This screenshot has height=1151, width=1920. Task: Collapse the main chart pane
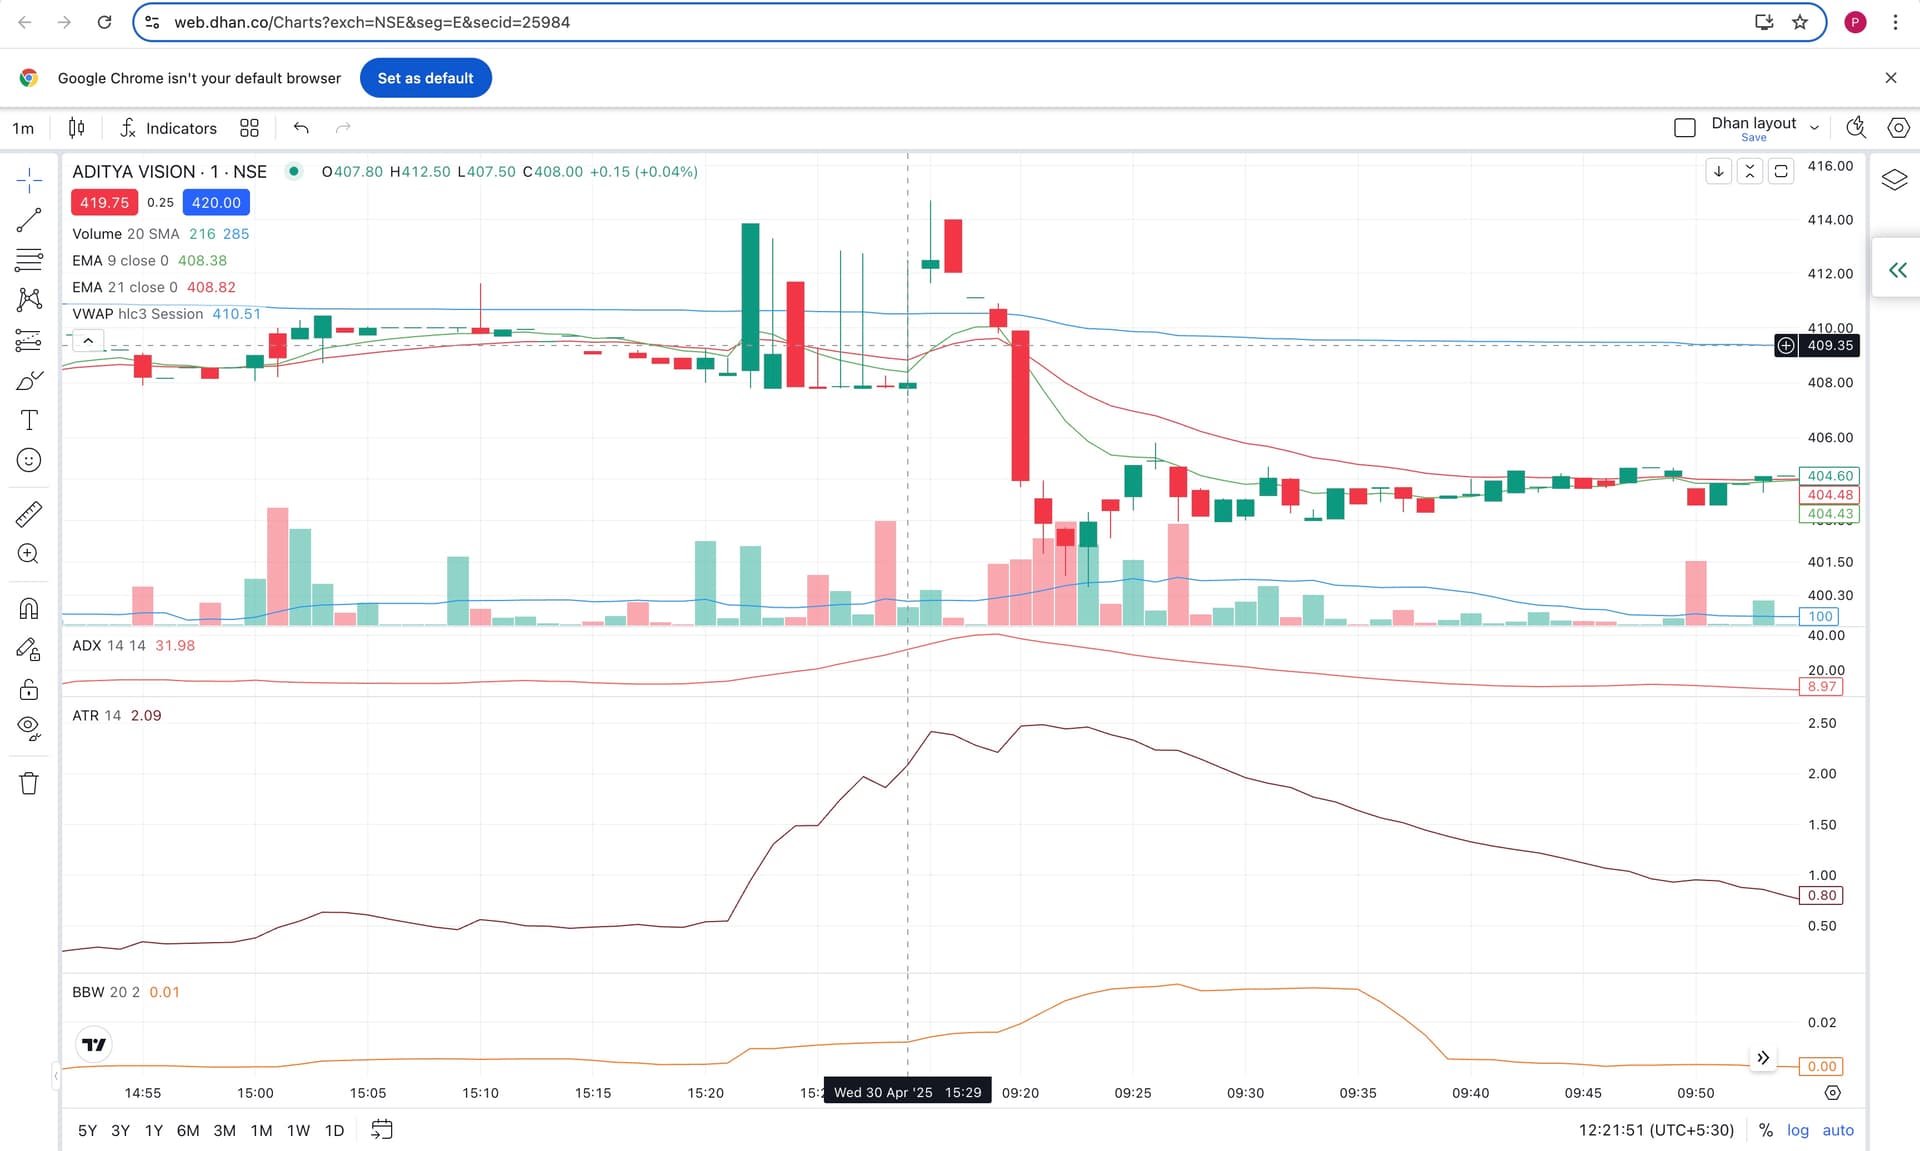[1750, 171]
